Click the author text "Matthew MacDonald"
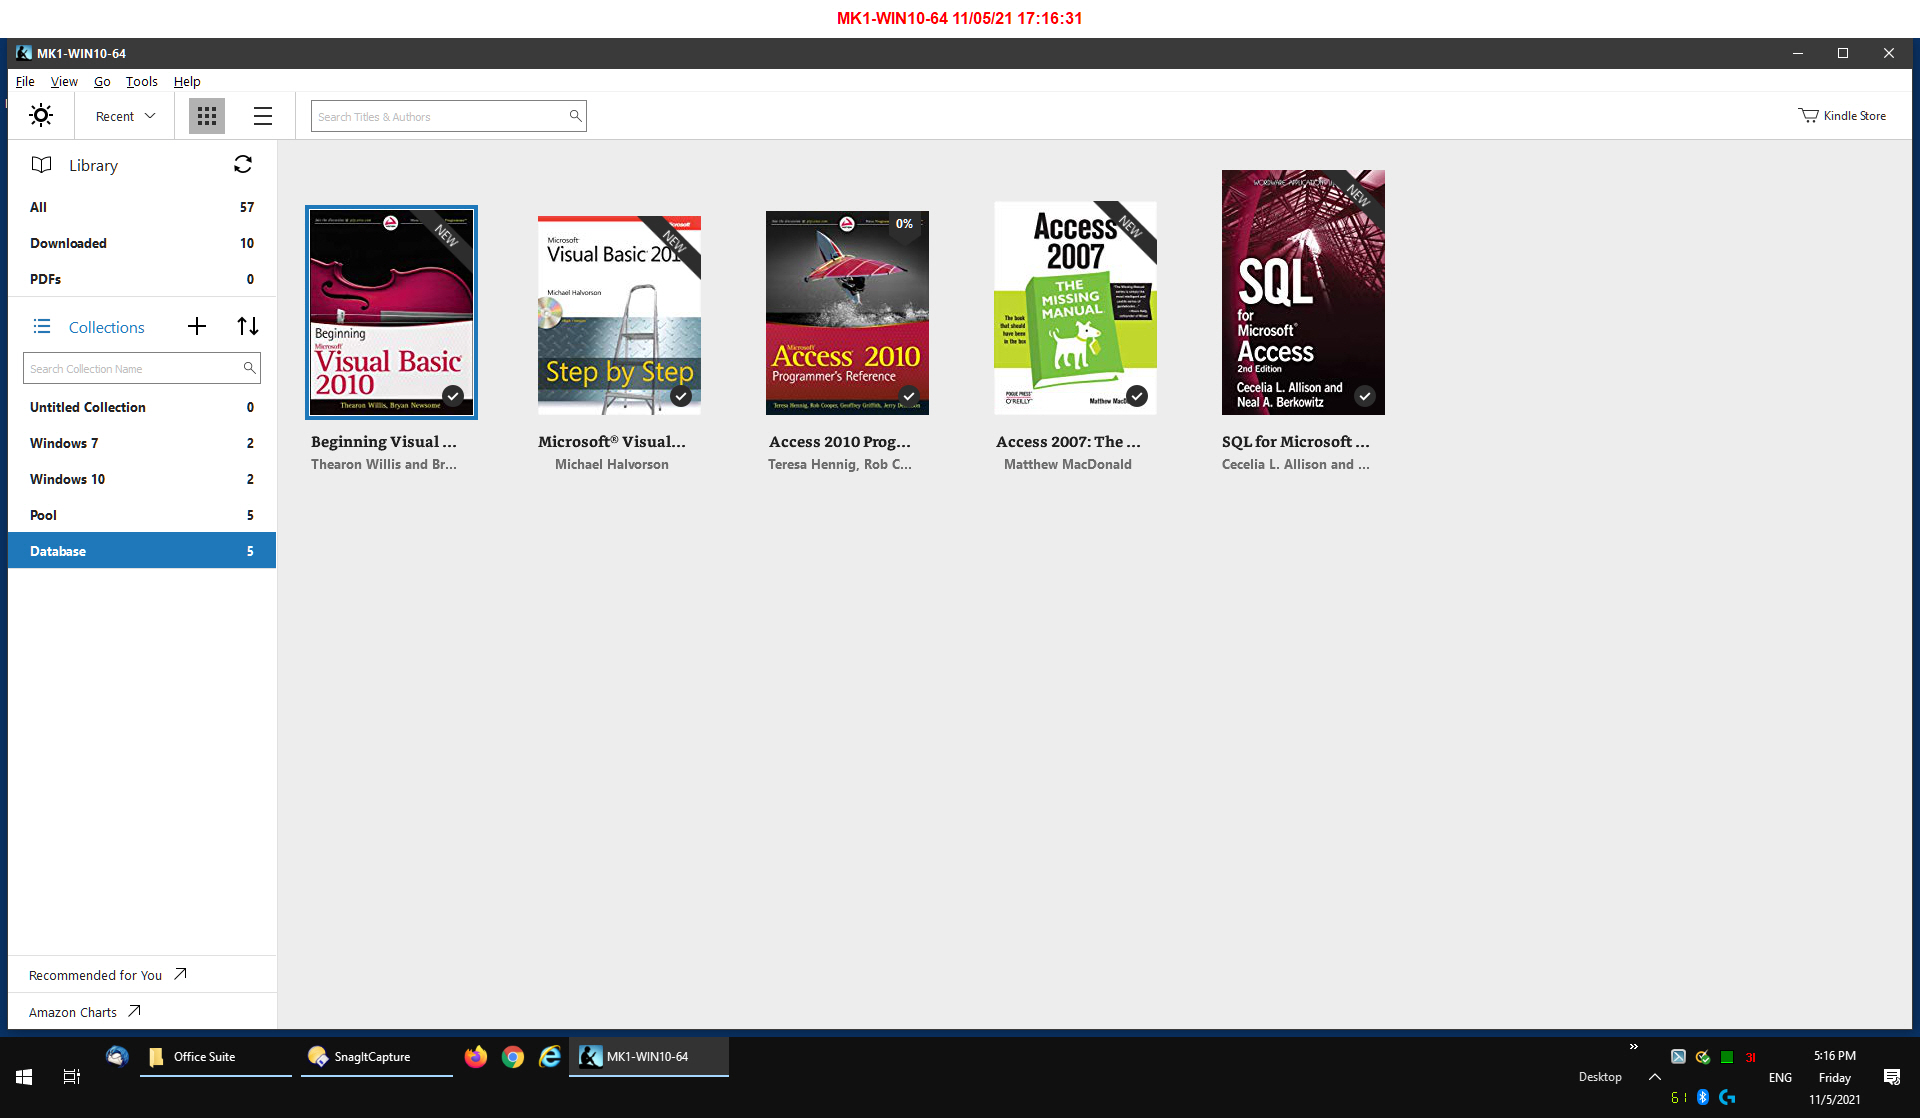The width and height of the screenshot is (1920, 1118). pyautogui.click(x=1068, y=464)
